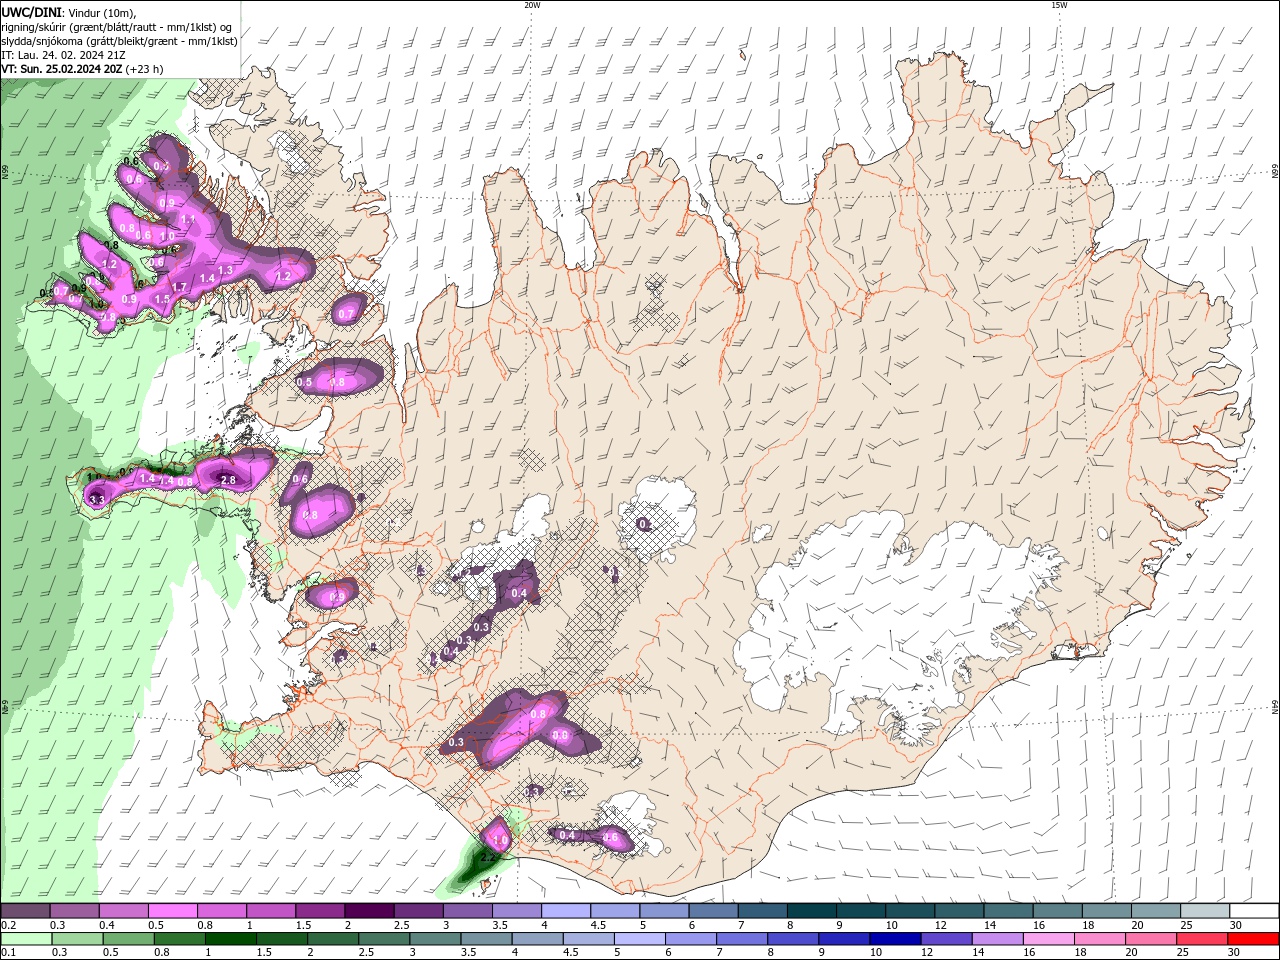Click the 1.7 value in Westfjords
The width and height of the screenshot is (1280, 960).
tap(180, 287)
